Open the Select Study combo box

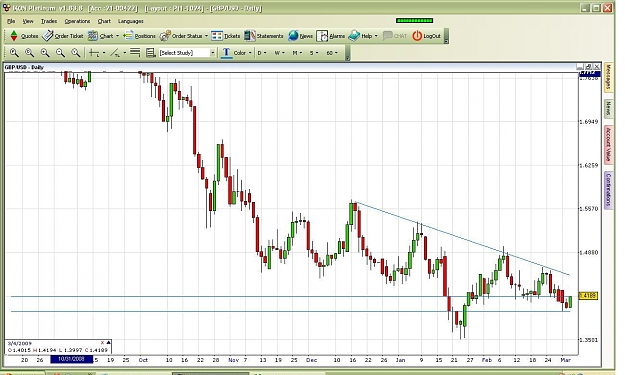click(187, 53)
